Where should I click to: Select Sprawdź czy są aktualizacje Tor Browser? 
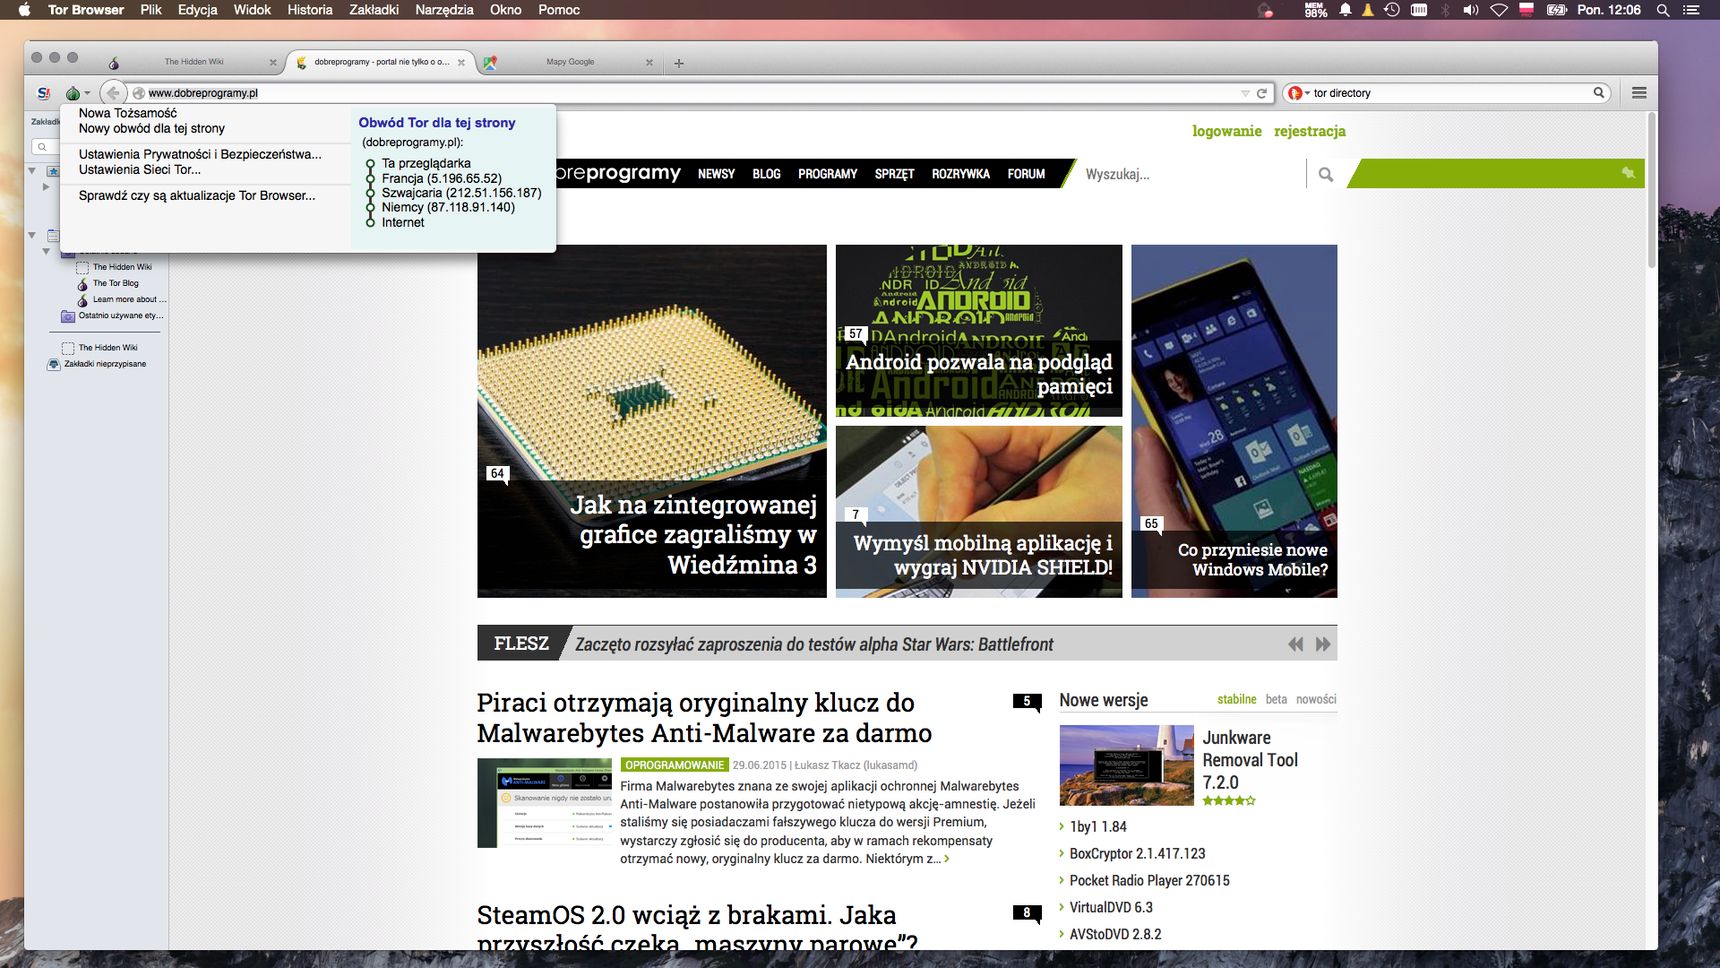click(x=197, y=195)
